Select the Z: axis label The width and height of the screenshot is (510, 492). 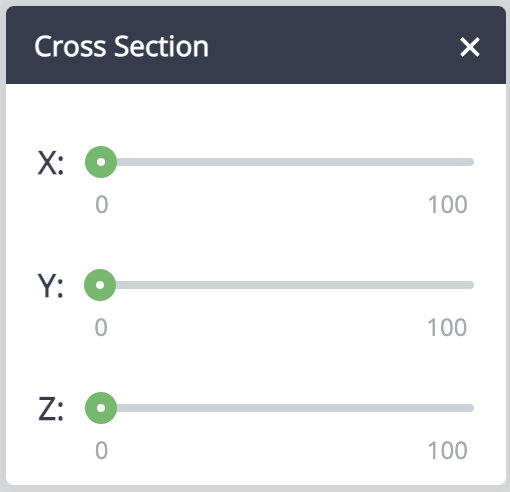[51, 409]
